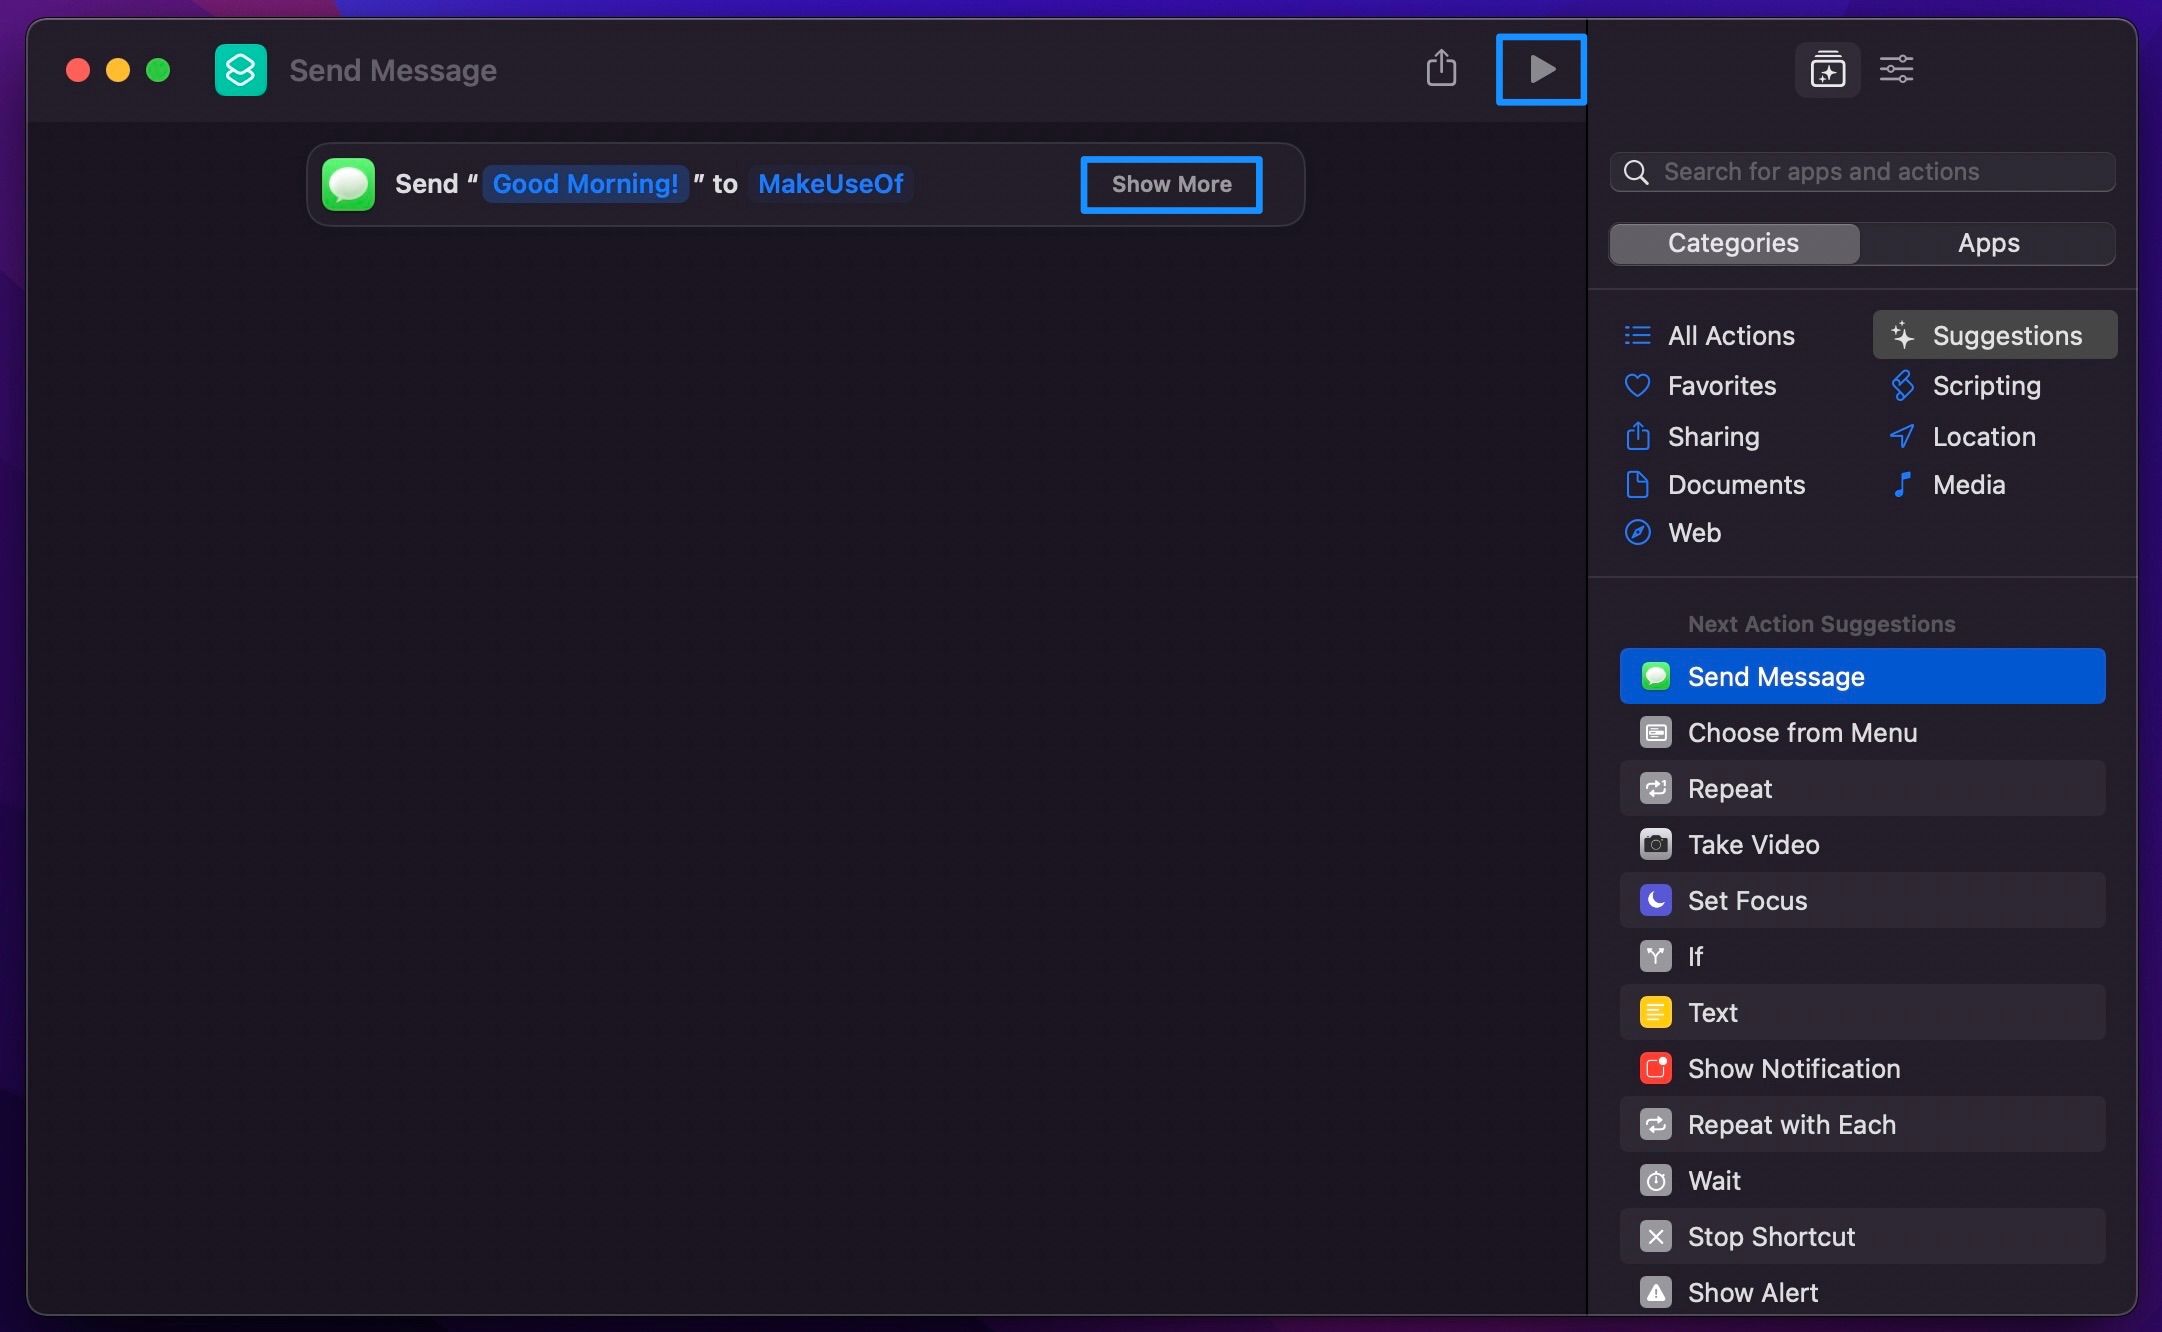2162x1332 pixels.
Task: Switch to the Categories tab
Action: pos(1733,243)
